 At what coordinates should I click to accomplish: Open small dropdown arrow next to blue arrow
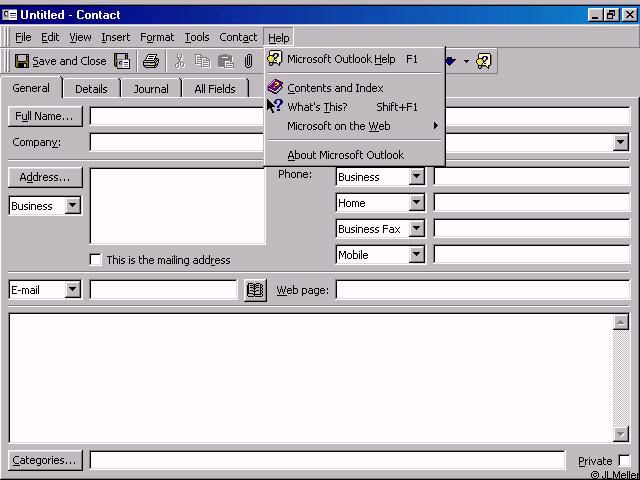click(x=466, y=62)
